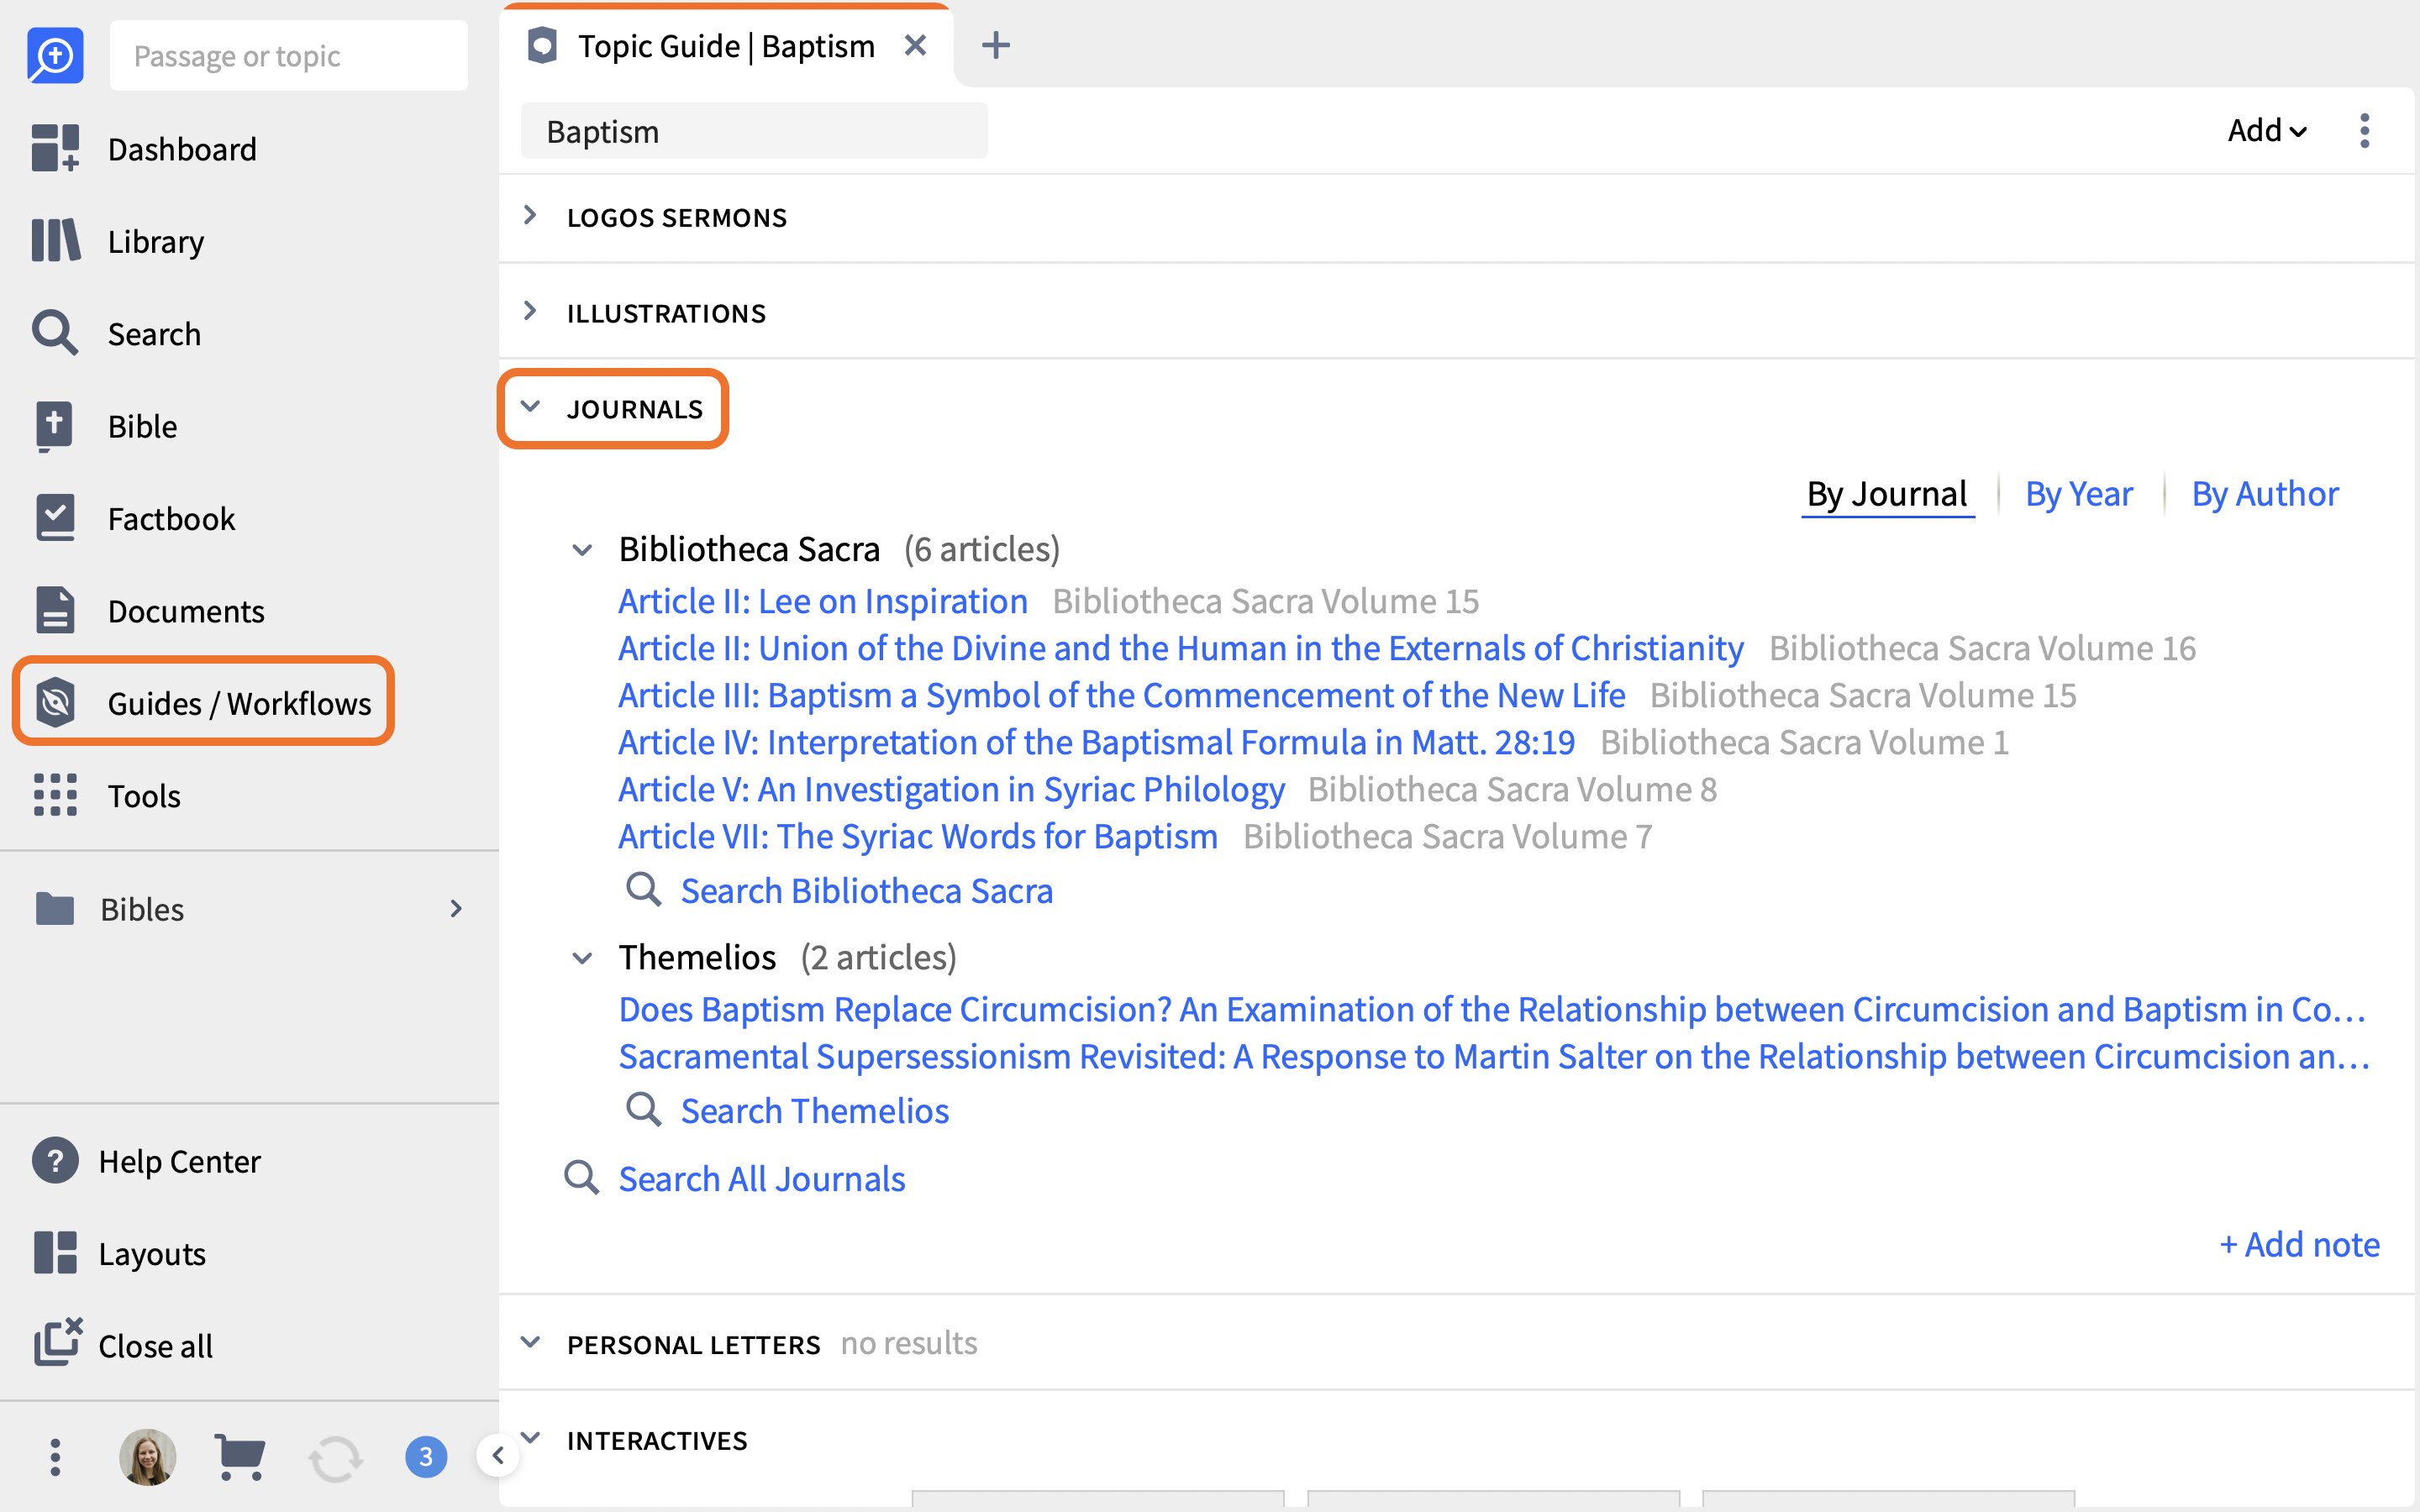Click the user profile avatar

[148, 1457]
